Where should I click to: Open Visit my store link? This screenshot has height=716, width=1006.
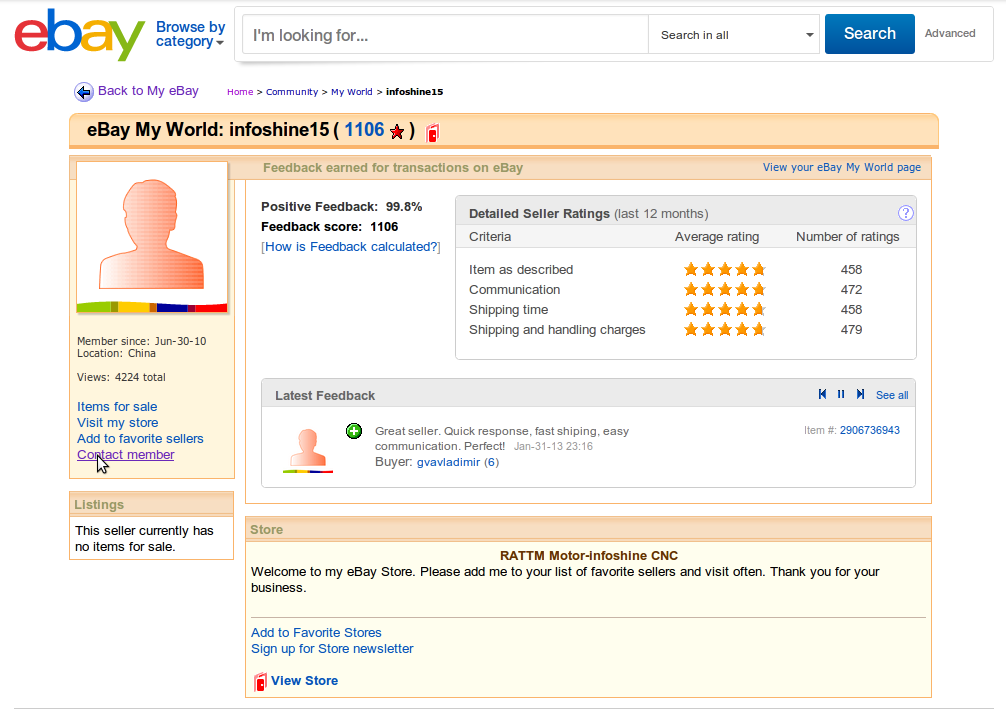[x=117, y=423]
